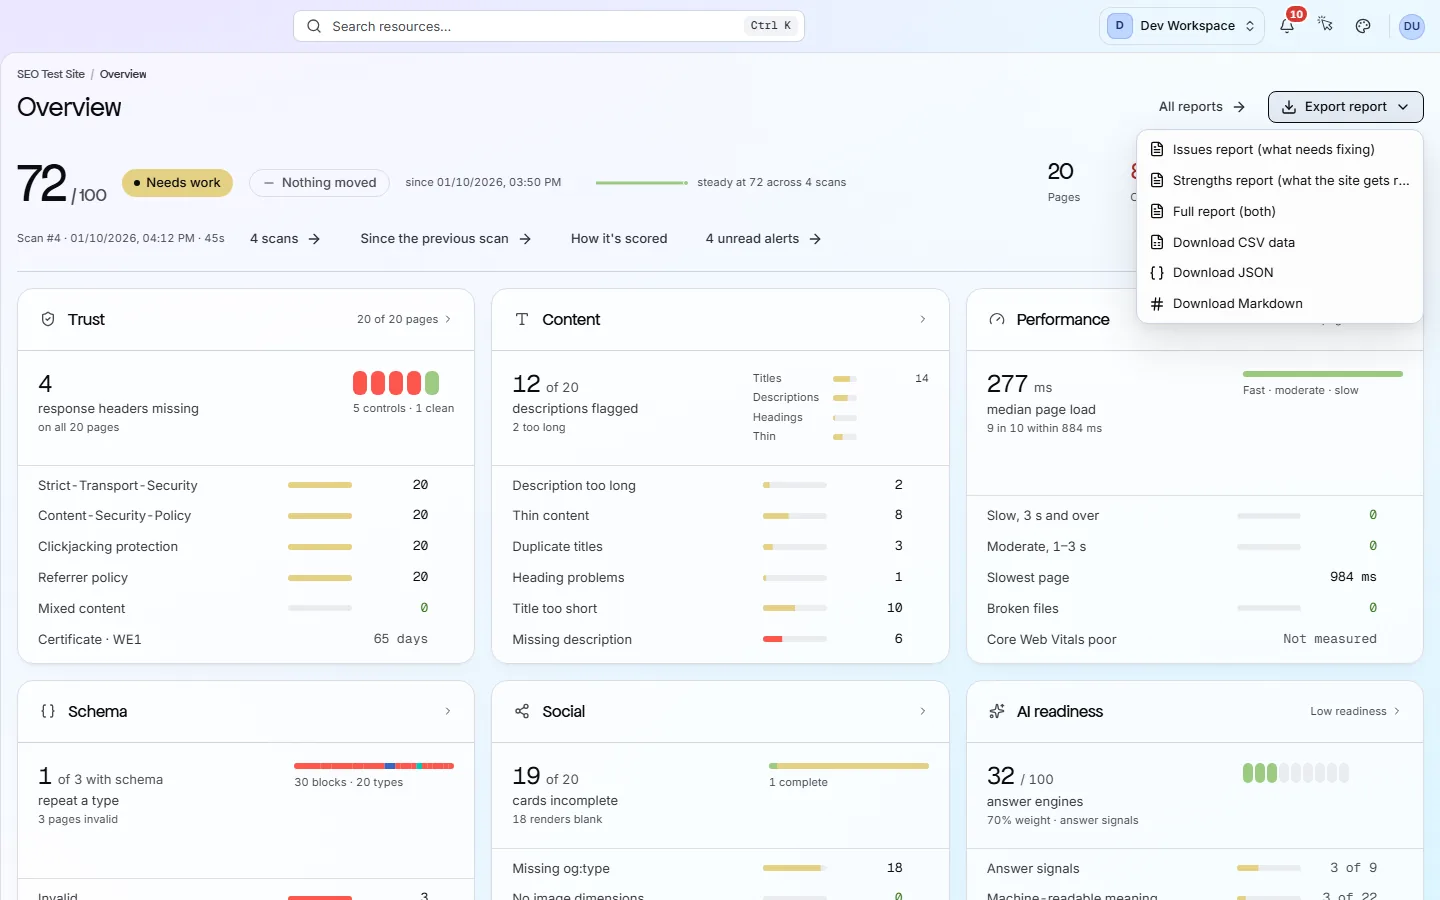
Task: Pick Download Markdown from the export menu
Action: 1280,304
